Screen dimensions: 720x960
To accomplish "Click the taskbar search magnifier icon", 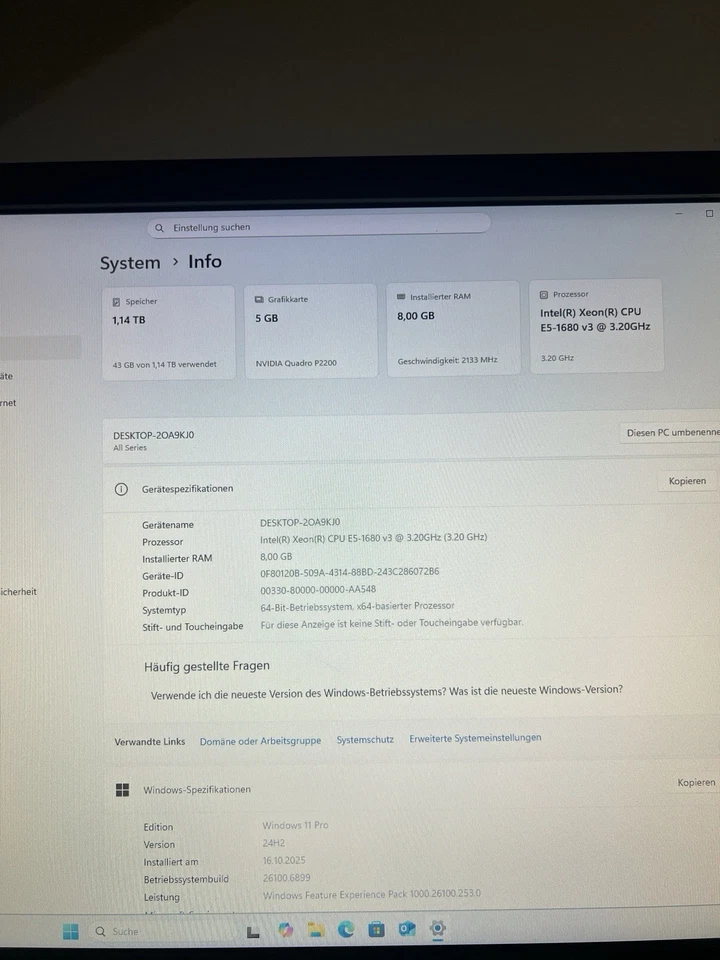I will 100,931.
